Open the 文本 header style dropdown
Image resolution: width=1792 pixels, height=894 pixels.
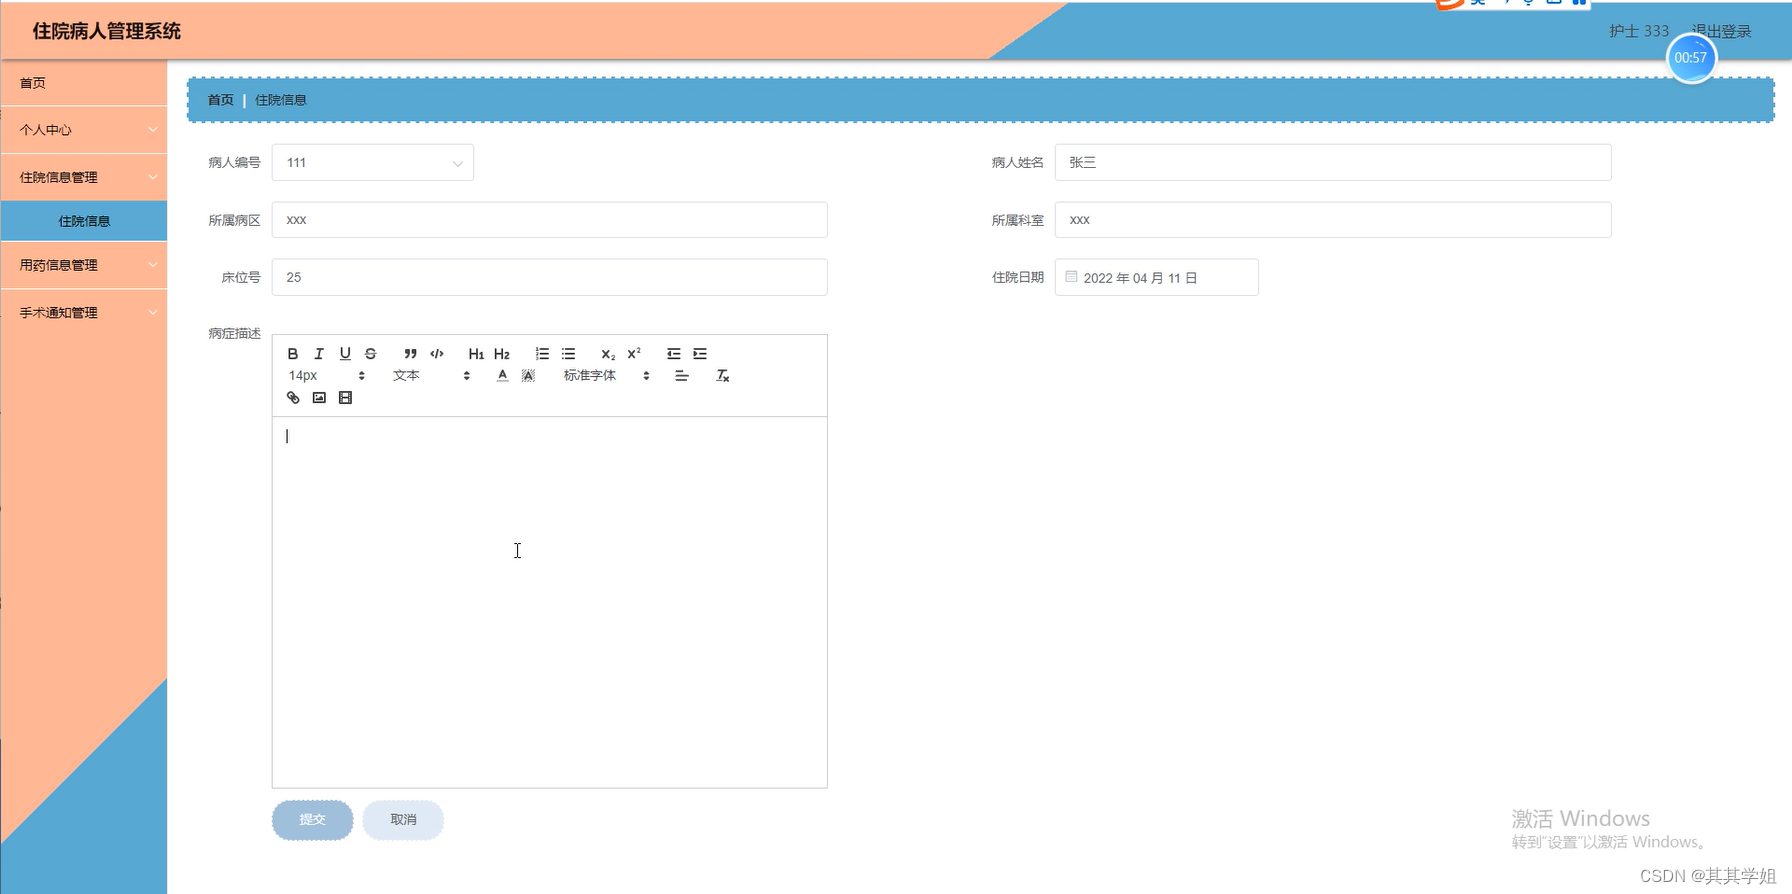431,376
